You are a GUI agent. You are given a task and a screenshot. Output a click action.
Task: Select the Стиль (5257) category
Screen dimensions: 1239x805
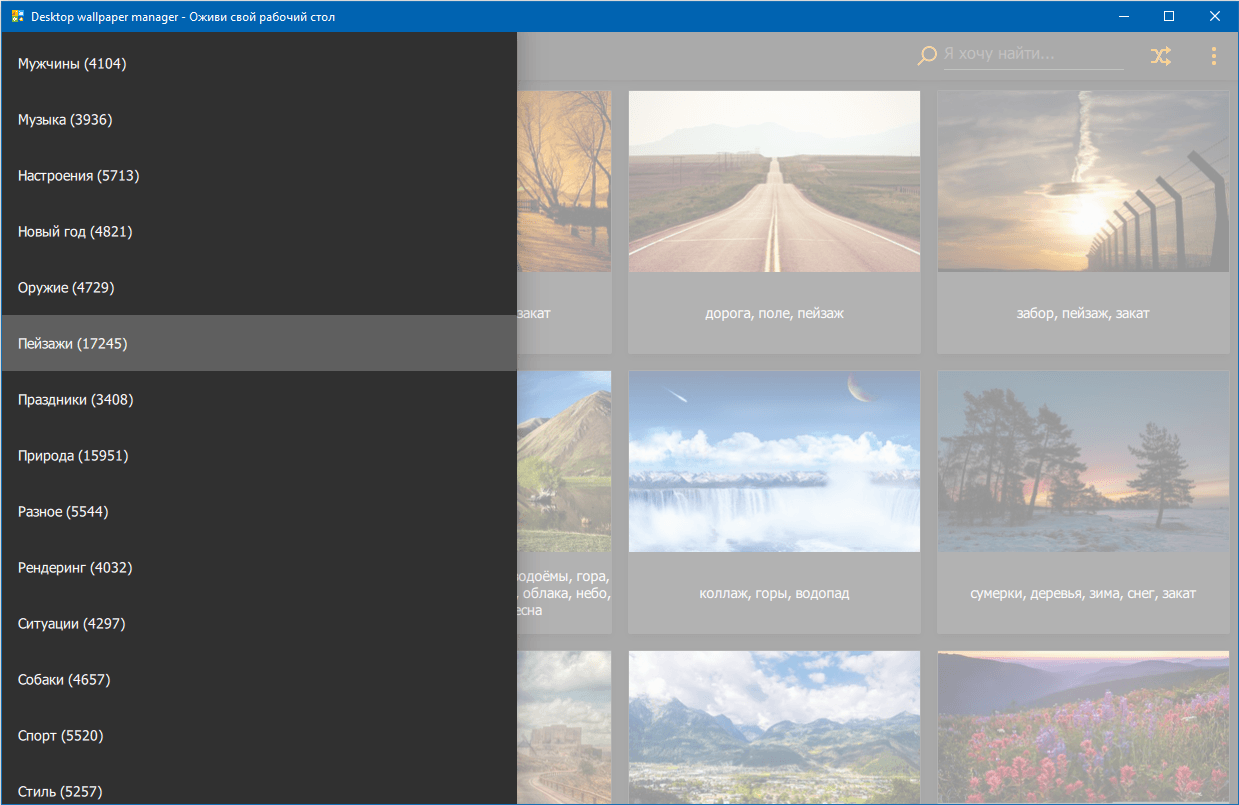pyautogui.click(x=259, y=785)
